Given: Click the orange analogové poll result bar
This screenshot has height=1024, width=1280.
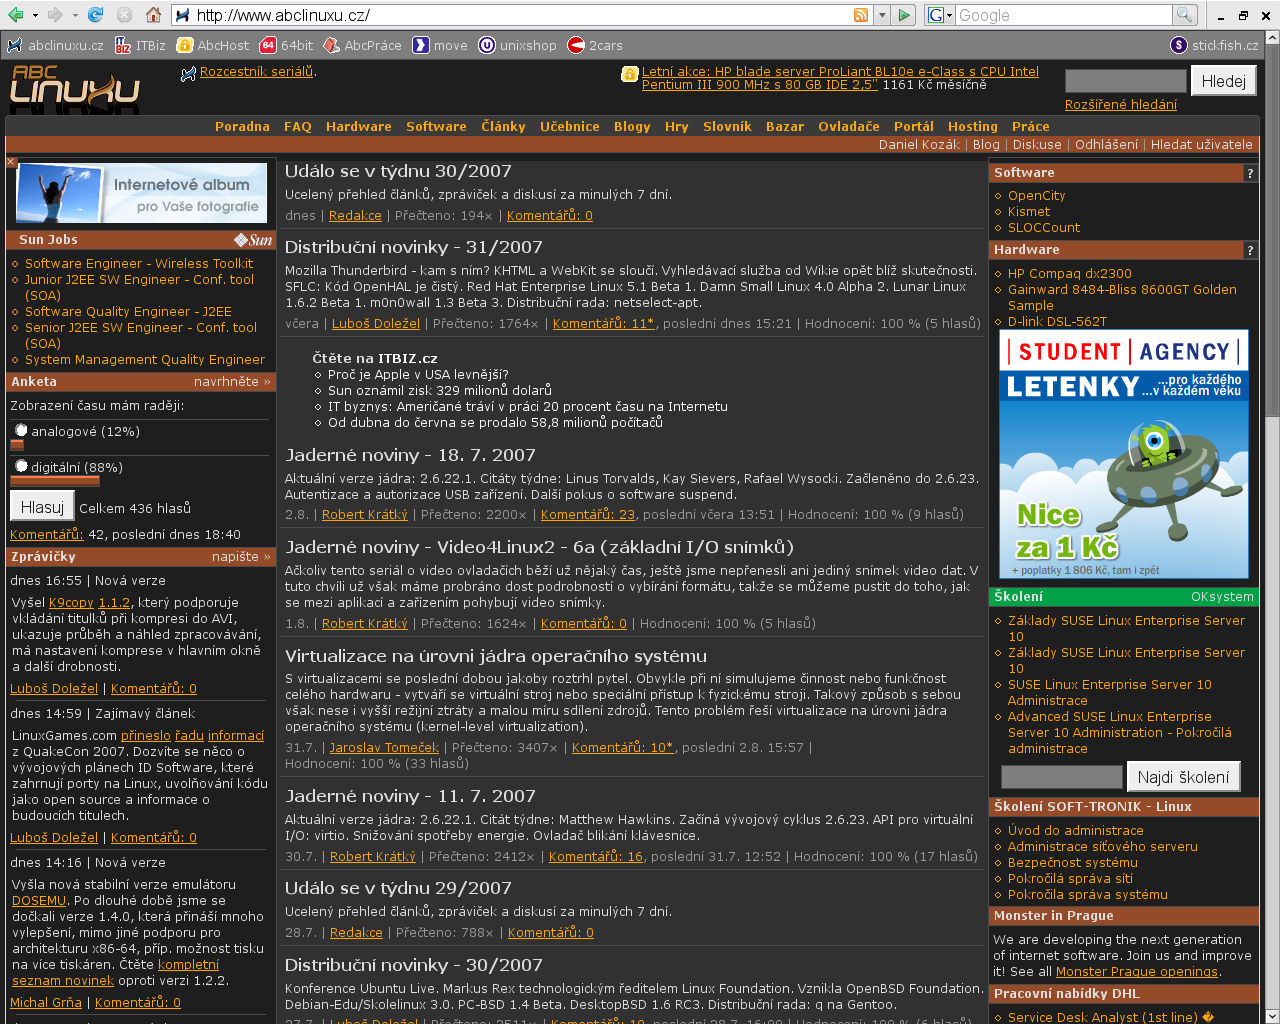Looking at the screenshot, I should (17, 445).
